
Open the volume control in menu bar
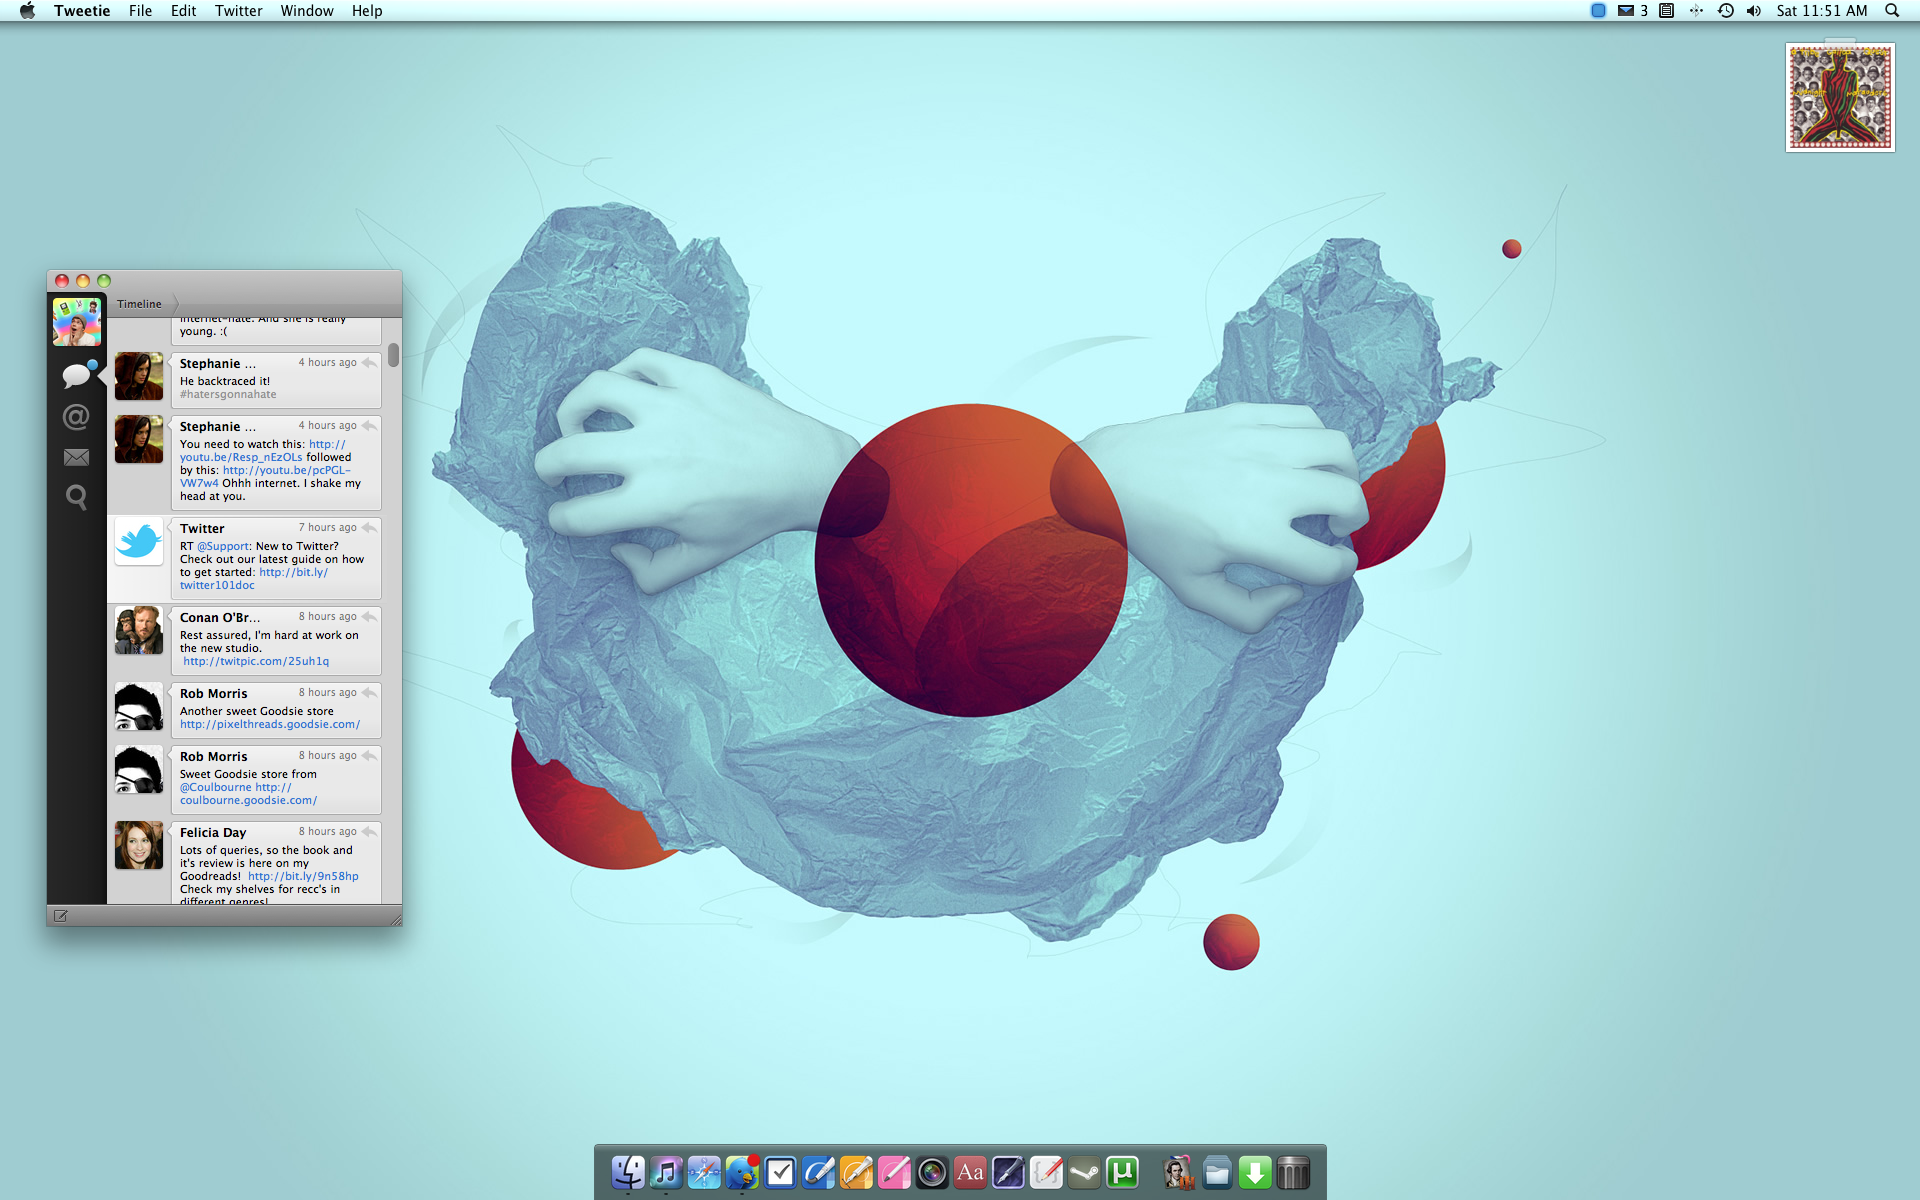(1754, 11)
